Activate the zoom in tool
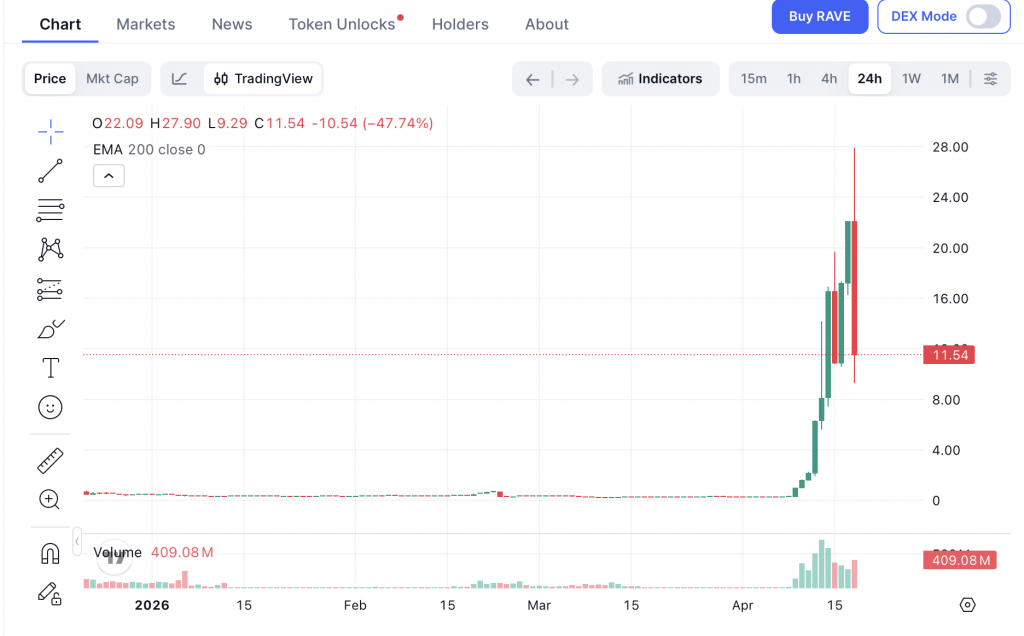1024x636 pixels. [50, 499]
